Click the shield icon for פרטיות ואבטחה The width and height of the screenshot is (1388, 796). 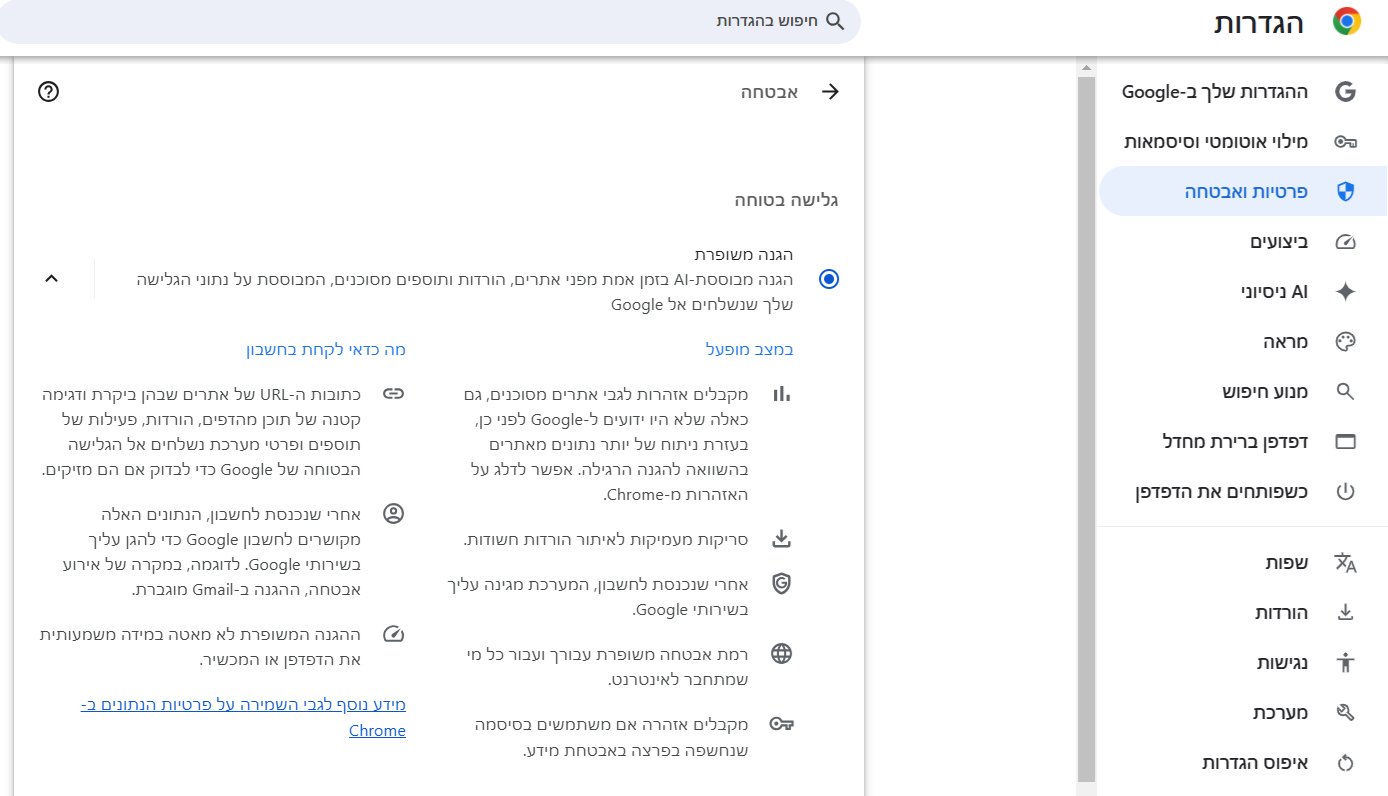tap(1345, 192)
